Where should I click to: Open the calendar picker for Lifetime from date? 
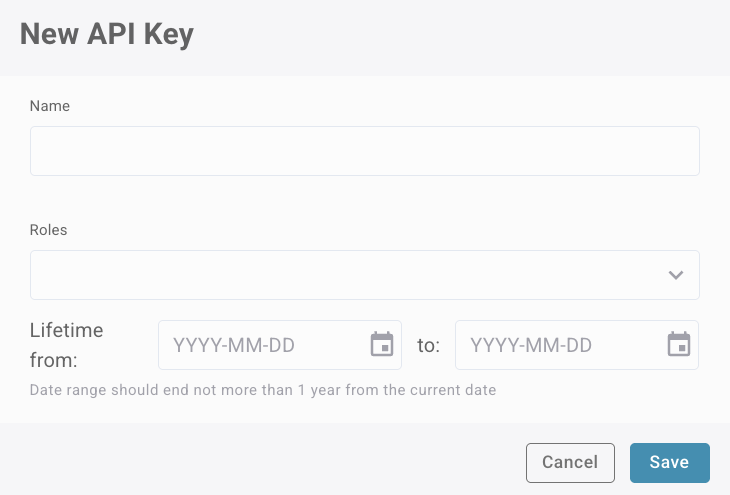(382, 345)
